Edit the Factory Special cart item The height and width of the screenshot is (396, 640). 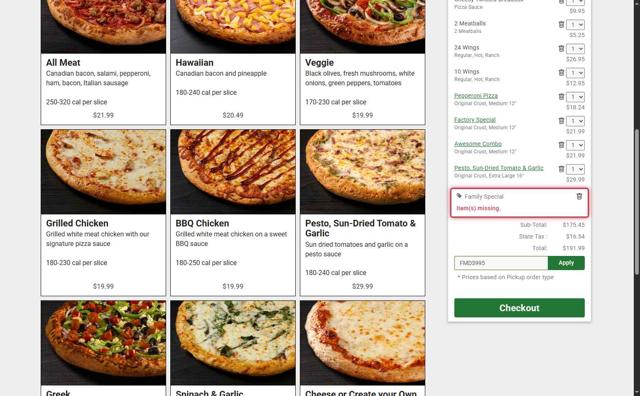click(x=475, y=120)
